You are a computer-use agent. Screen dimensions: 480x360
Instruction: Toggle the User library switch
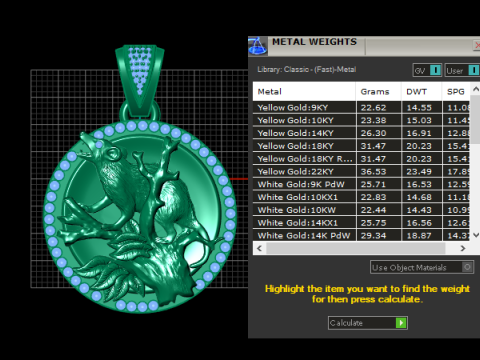[473, 70]
